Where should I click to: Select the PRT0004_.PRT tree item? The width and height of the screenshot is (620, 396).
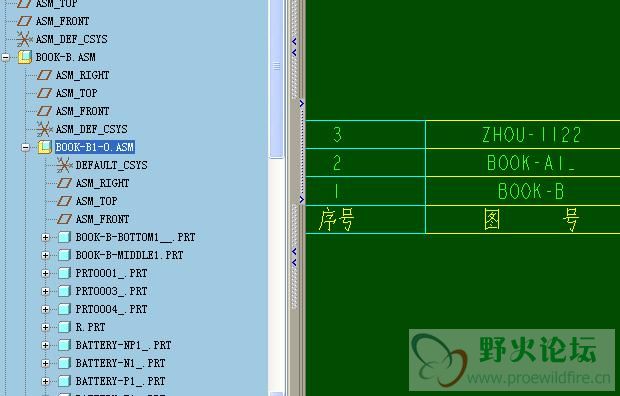click(111, 309)
